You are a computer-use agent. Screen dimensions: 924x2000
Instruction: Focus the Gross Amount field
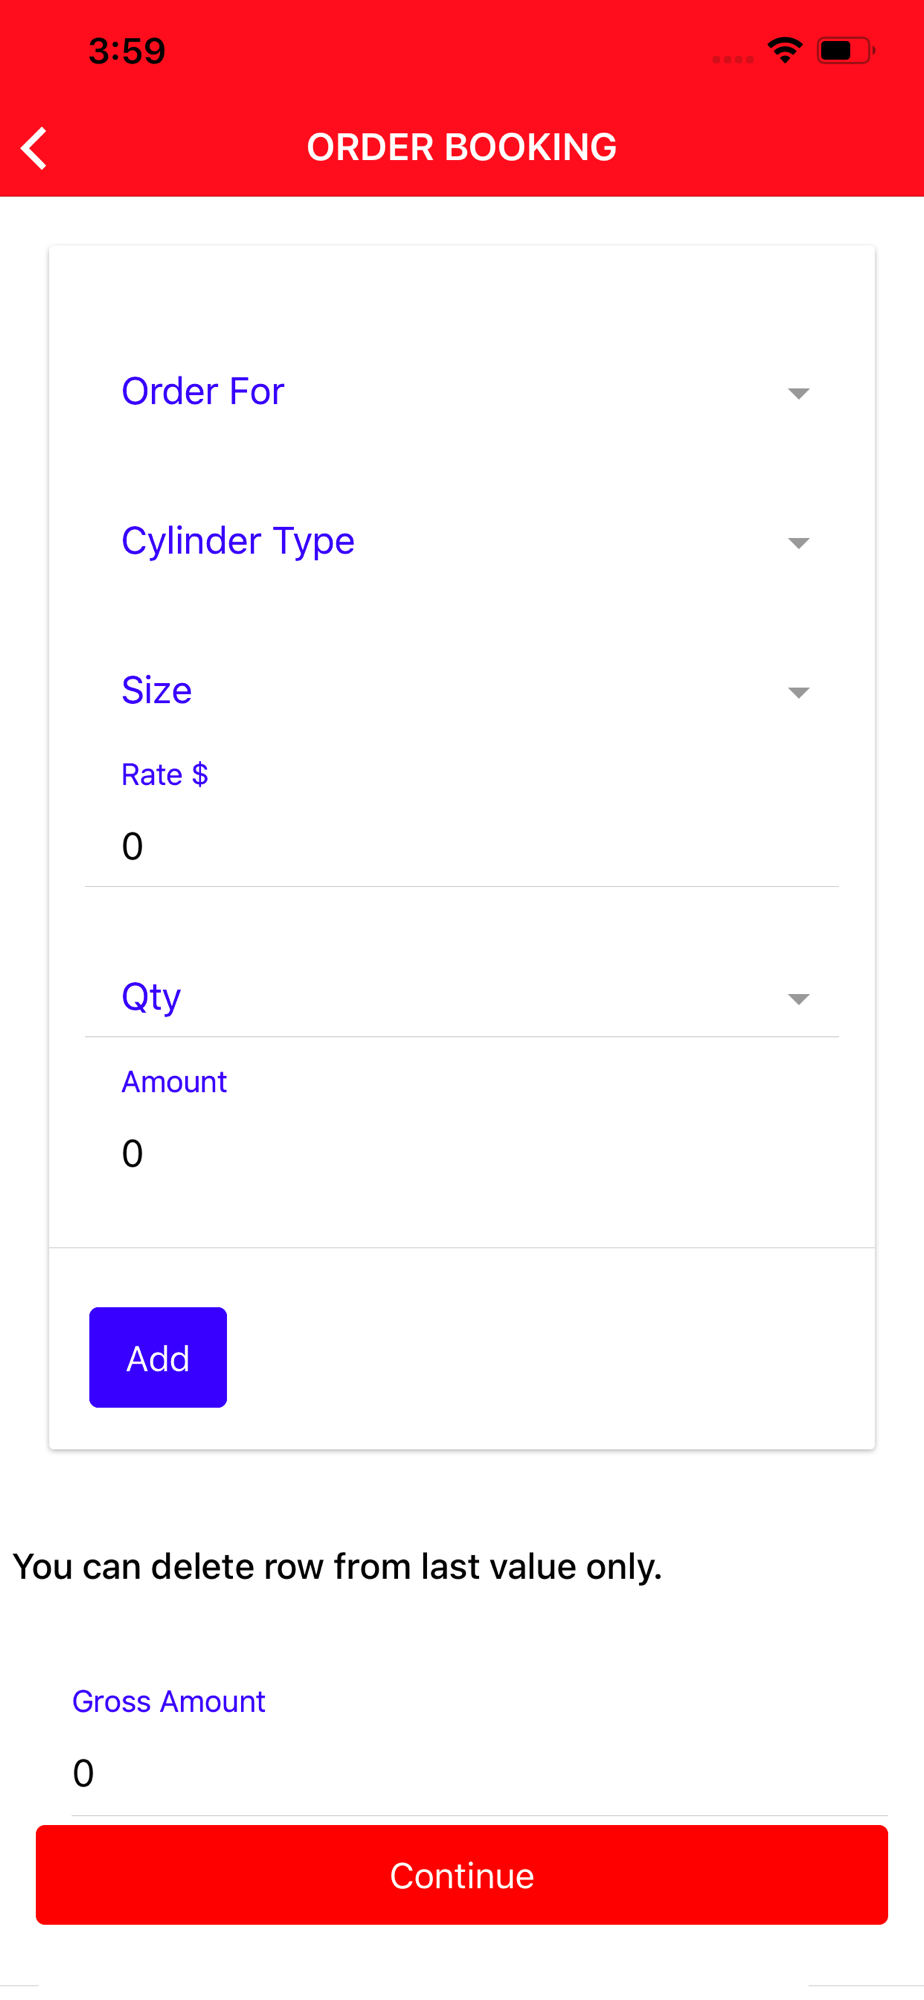point(478,1773)
